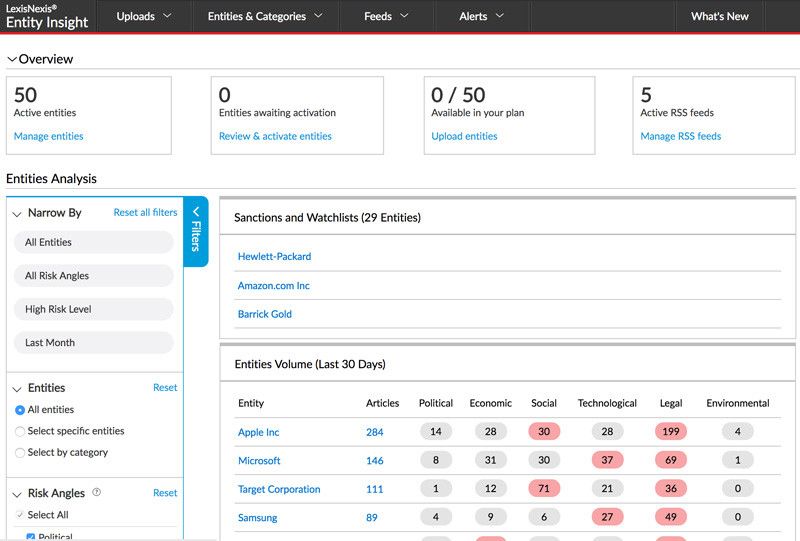This screenshot has width=800, height=541.
Task: Click Apple Inc's red Social count badge
Action: 544,432
